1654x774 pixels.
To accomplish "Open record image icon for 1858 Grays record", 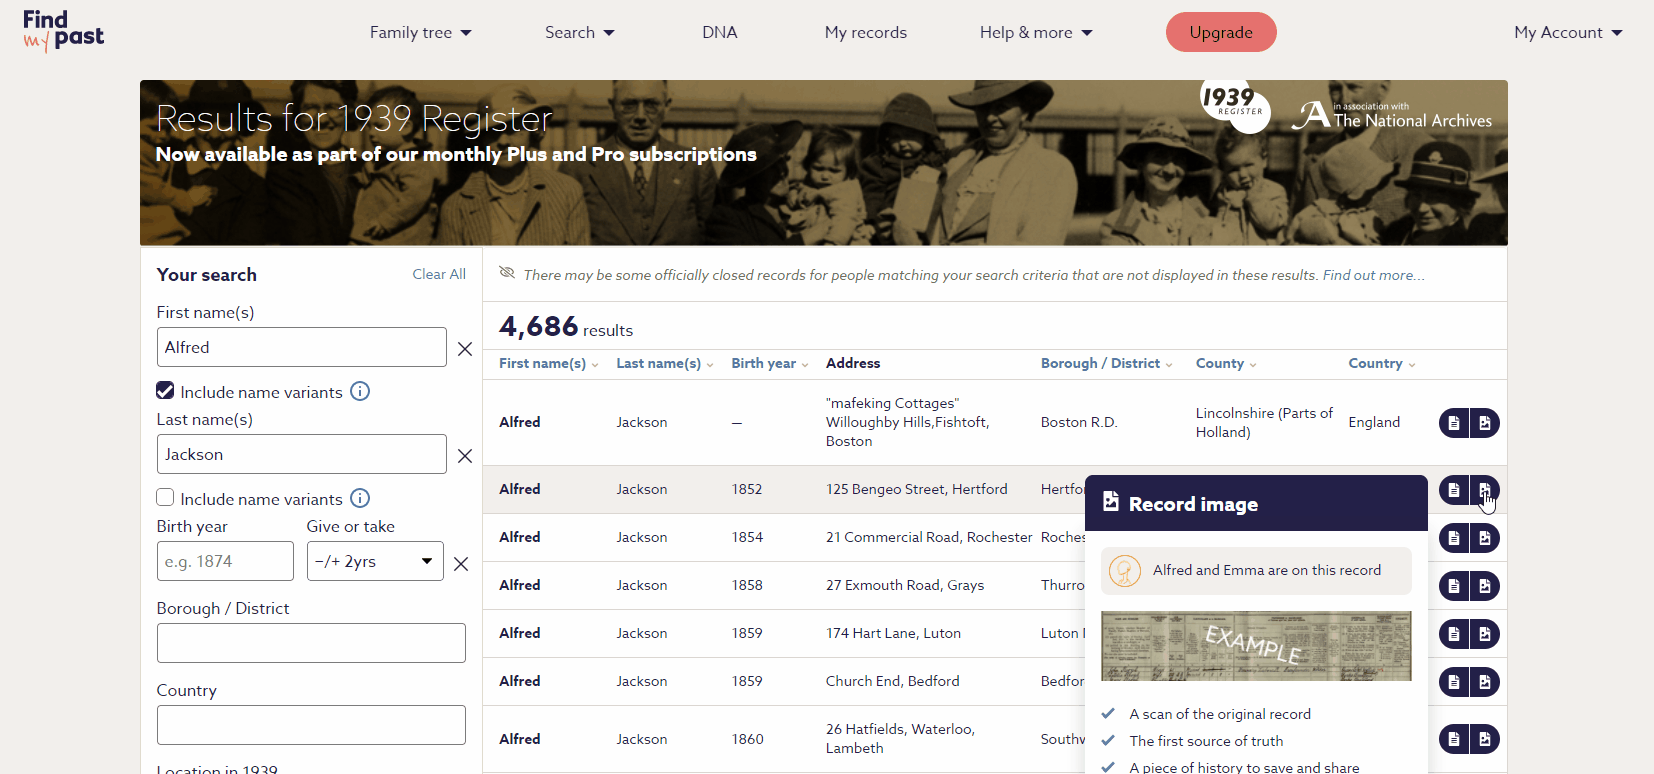I will coord(1484,586).
